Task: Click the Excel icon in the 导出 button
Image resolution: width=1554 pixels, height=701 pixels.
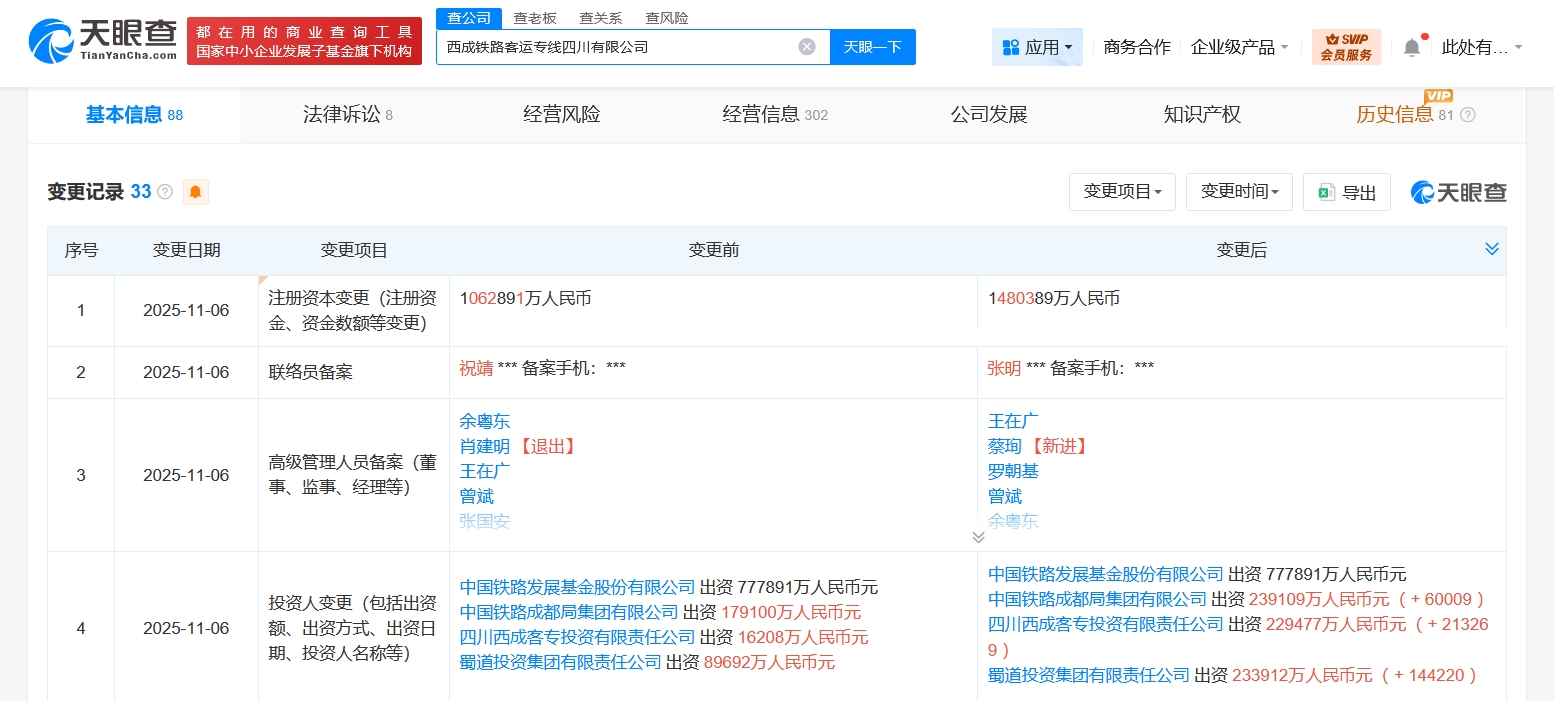Action: click(1328, 192)
